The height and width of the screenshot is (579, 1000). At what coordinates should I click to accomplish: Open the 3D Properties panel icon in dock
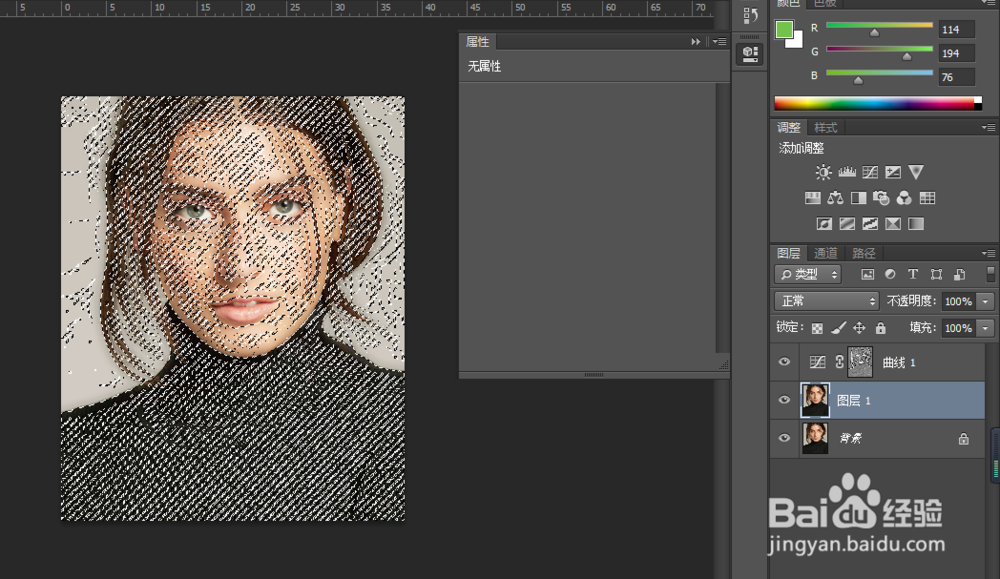click(x=751, y=54)
